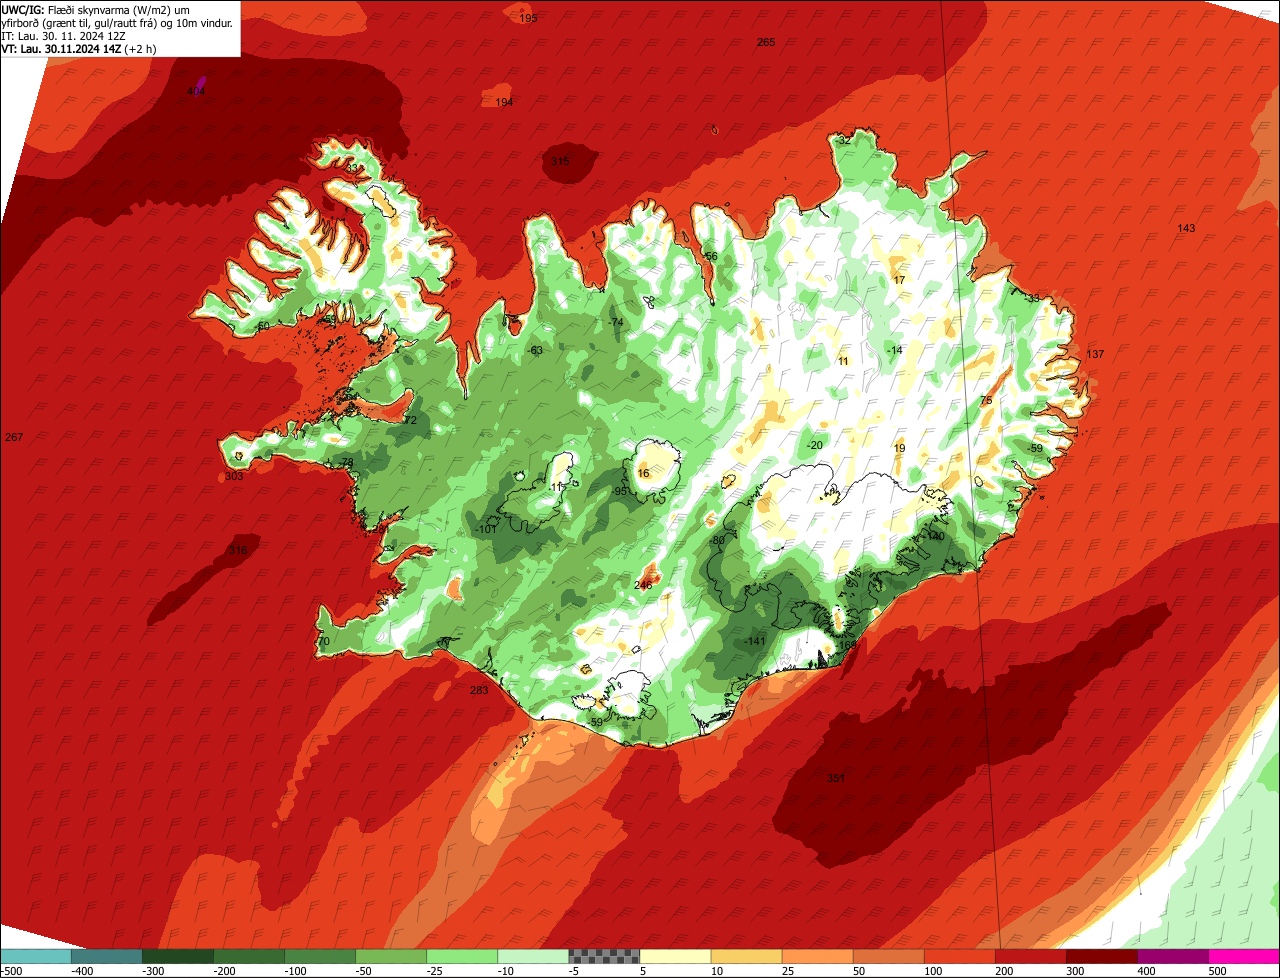Screen dimensions: 1280x978
Task: Click the 50 to 100 orange legend swatch
Action: pyautogui.click(x=889, y=956)
